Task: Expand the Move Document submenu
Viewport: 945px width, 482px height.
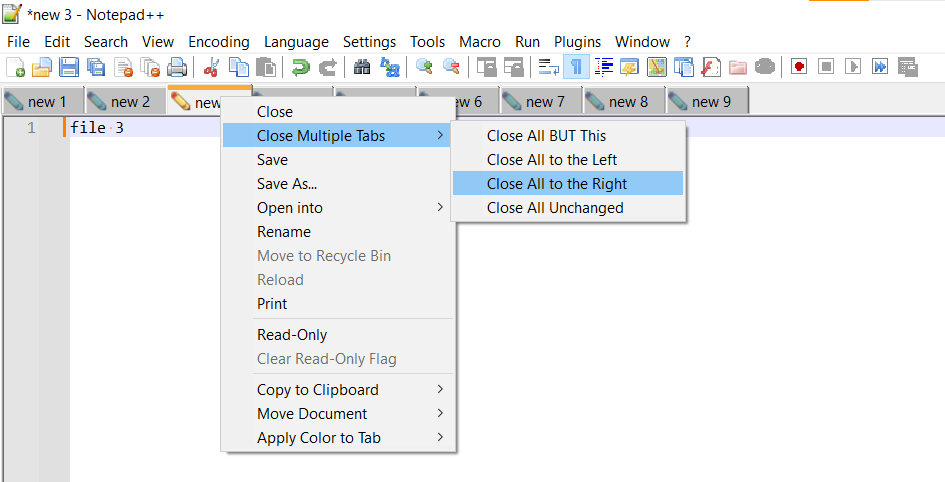Action: coord(338,414)
